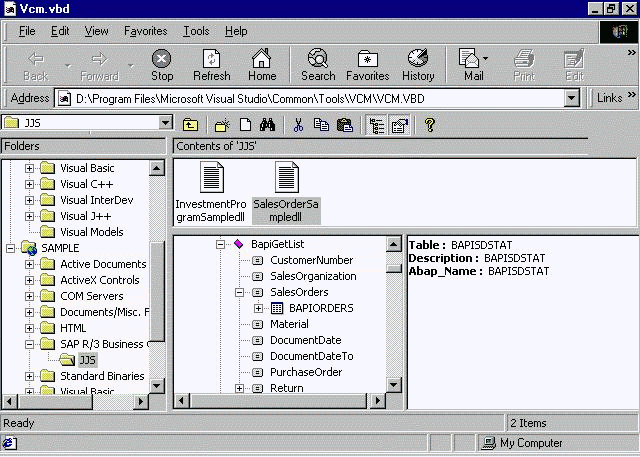Click parameter tree scroll up arrow
Image resolution: width=640 pixels, height=457 pixels.
pyautogui.click(x=393, y=244)
